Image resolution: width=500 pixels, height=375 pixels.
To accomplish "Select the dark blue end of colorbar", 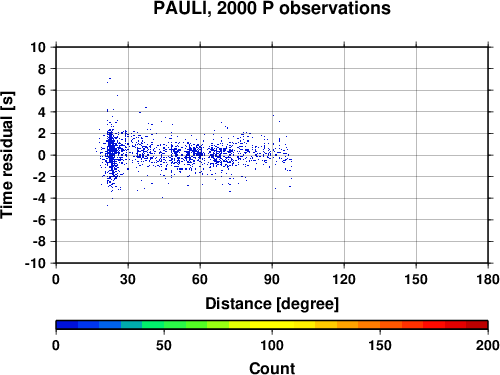I will point(67,325).
